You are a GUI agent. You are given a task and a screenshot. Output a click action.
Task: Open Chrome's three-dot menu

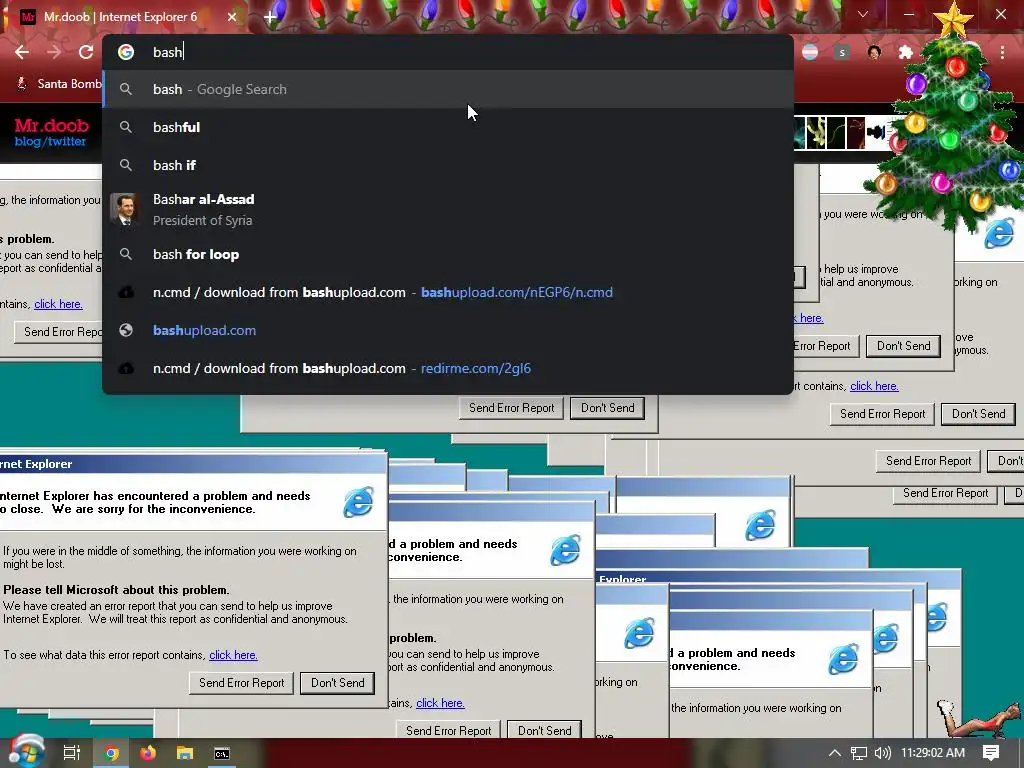[1002, 52]
